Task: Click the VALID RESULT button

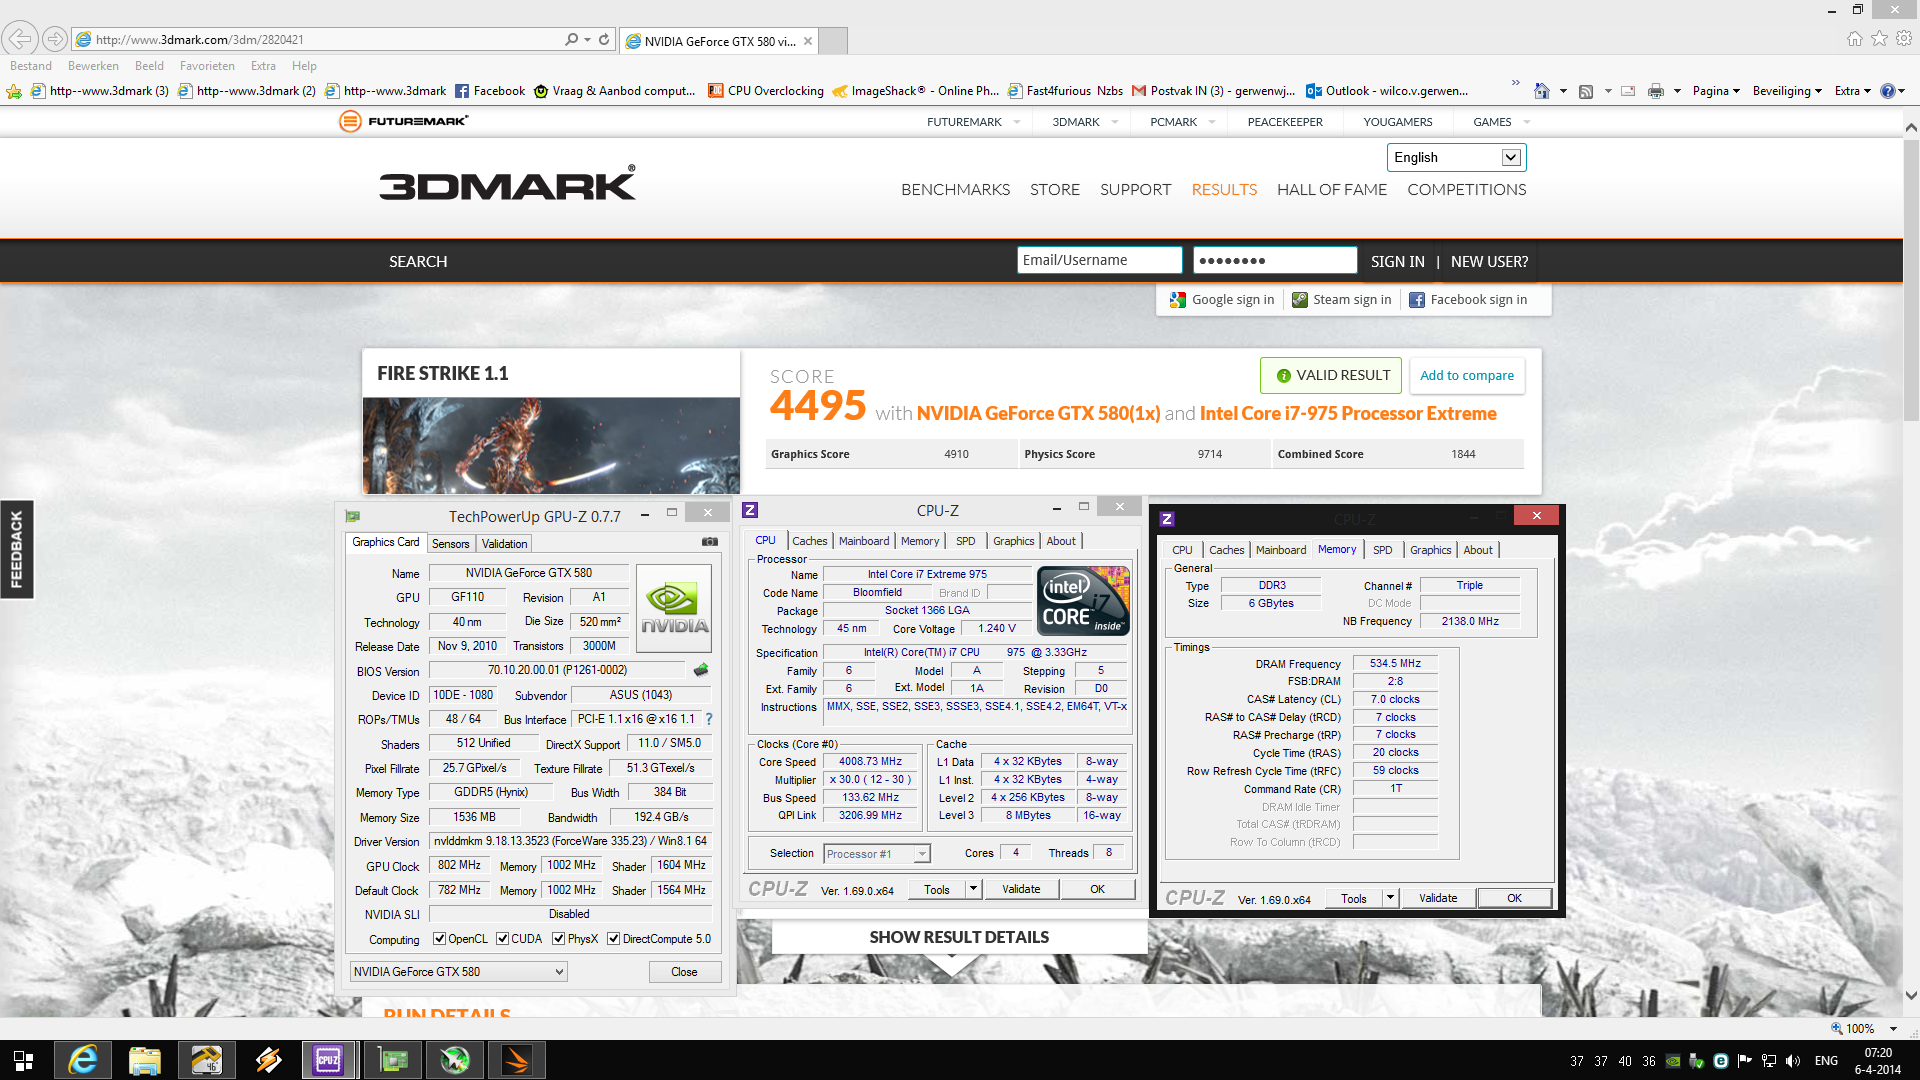Action: point(1331,376)
